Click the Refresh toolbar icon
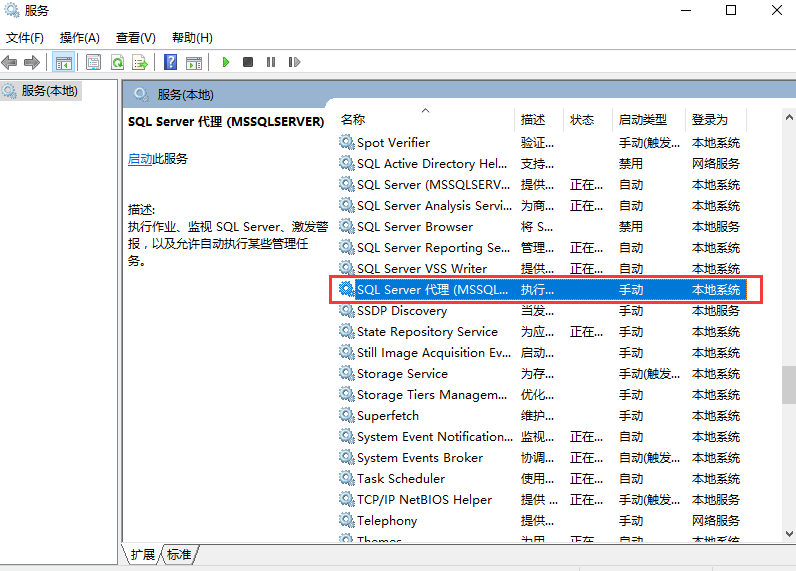The image size is (796, 571). click(x=117, y=62)
